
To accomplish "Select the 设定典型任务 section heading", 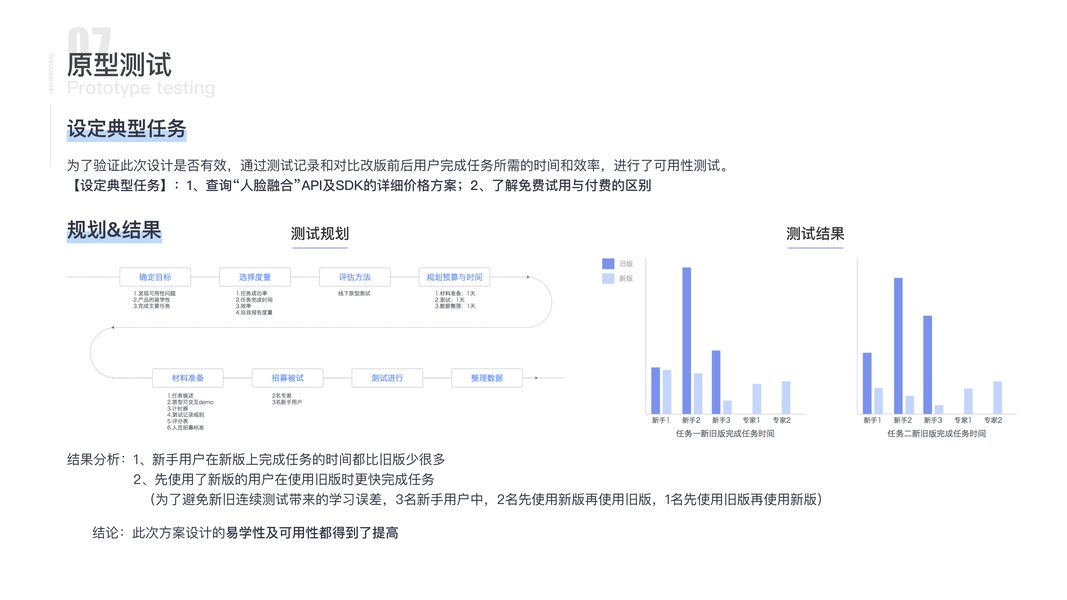I will (127, 129).
